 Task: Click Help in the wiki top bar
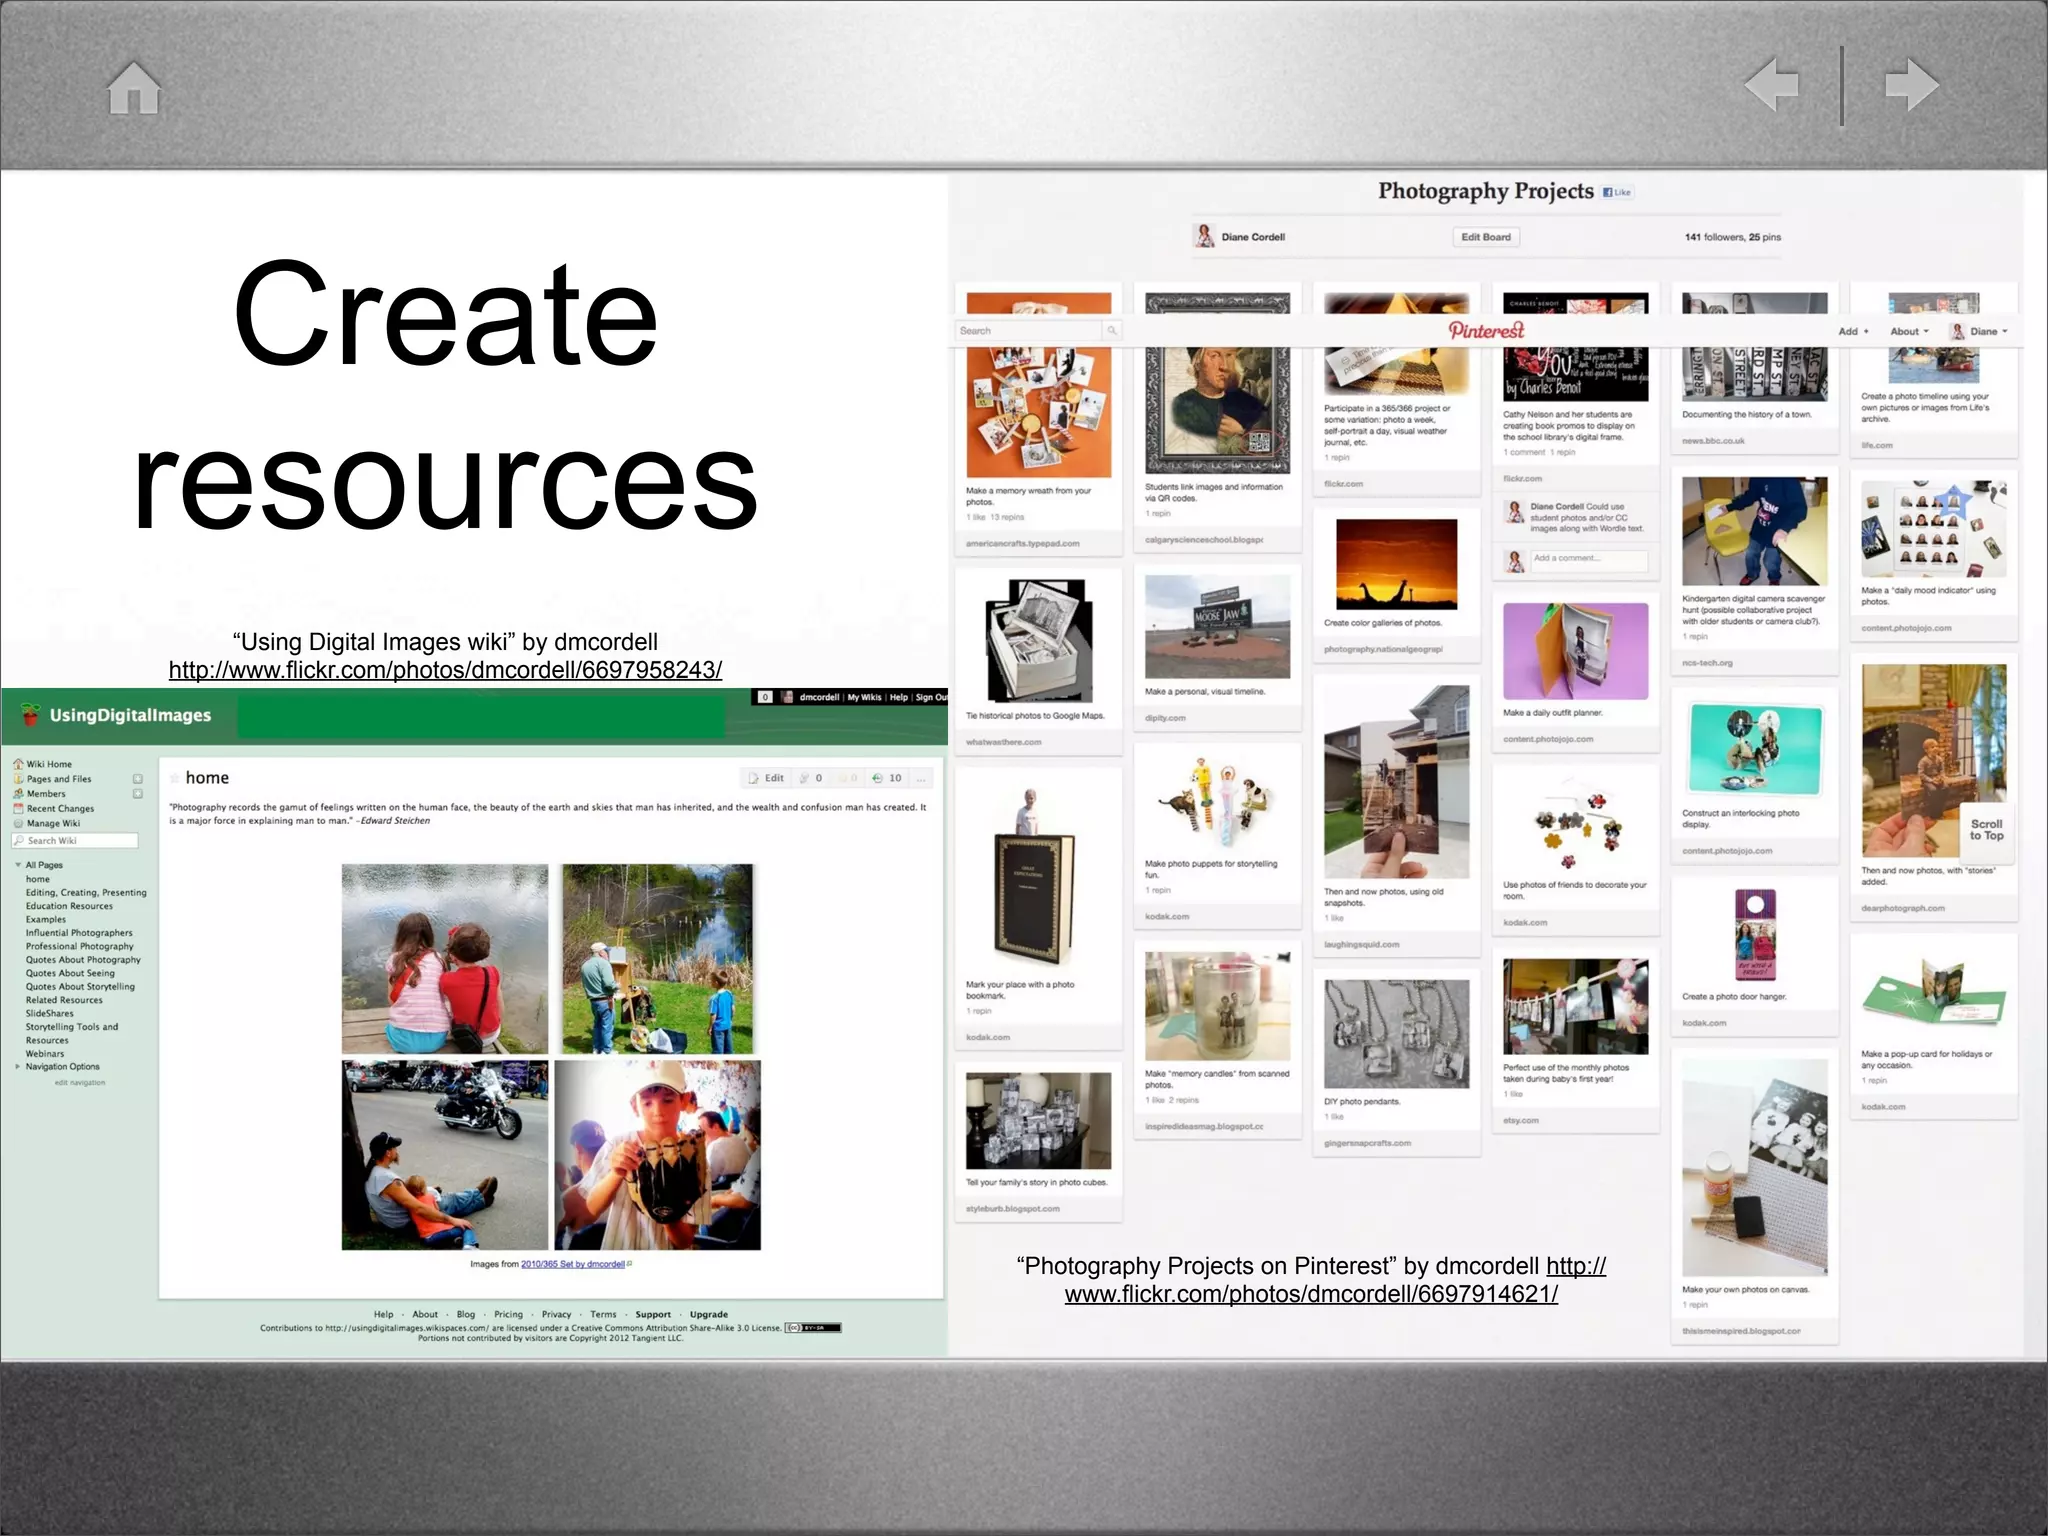coord(899,697)
